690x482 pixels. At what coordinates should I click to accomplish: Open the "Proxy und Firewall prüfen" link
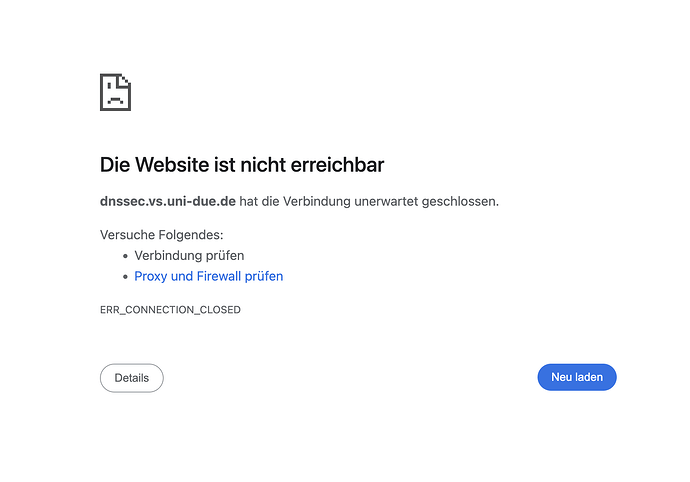(x=208, y=276)
